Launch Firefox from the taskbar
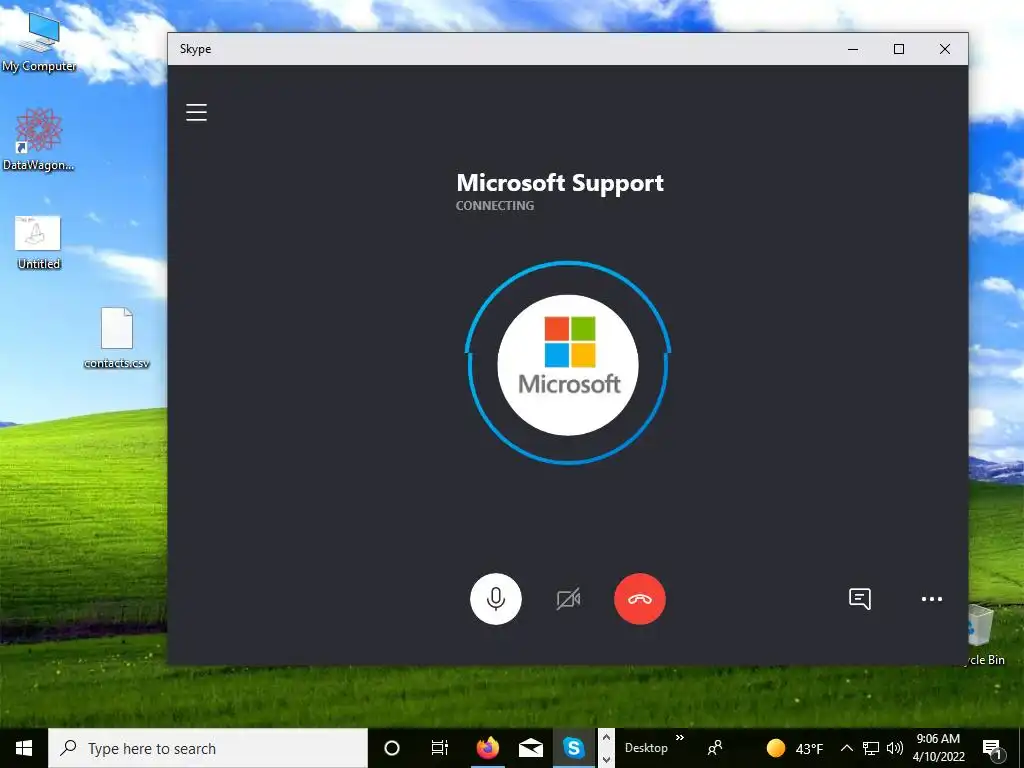The image size is (1024, 768). (x=487, y=748)
